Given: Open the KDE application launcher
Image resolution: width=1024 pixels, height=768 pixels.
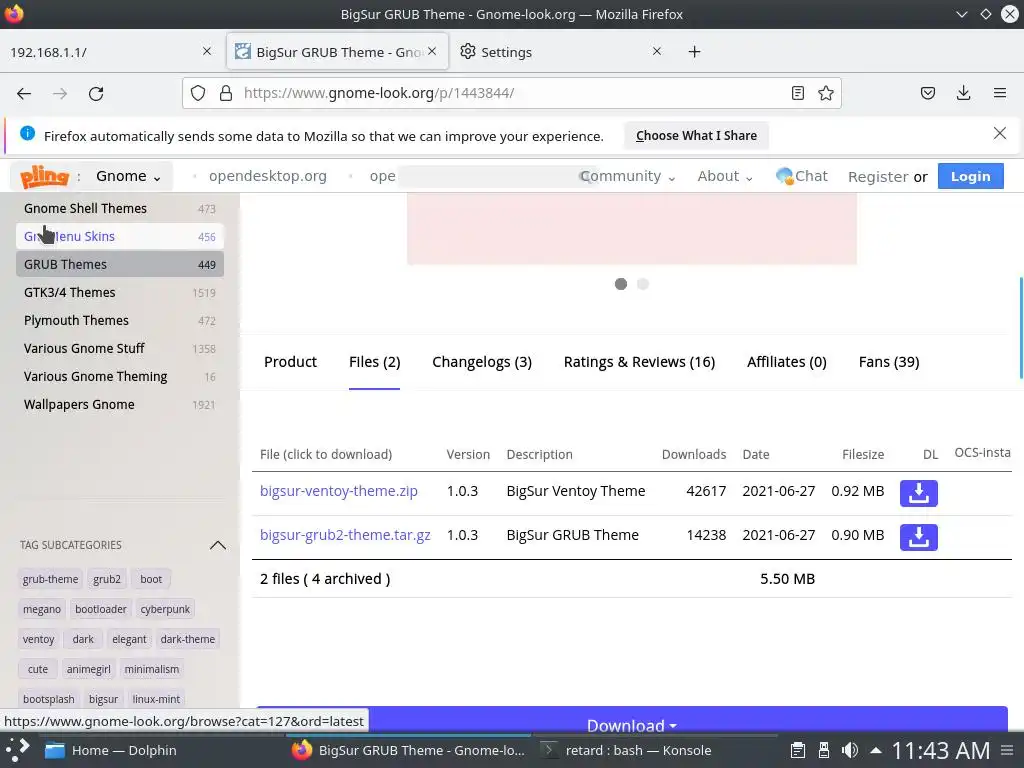Looking at the screenshot, I should click(x=18, y=750).
